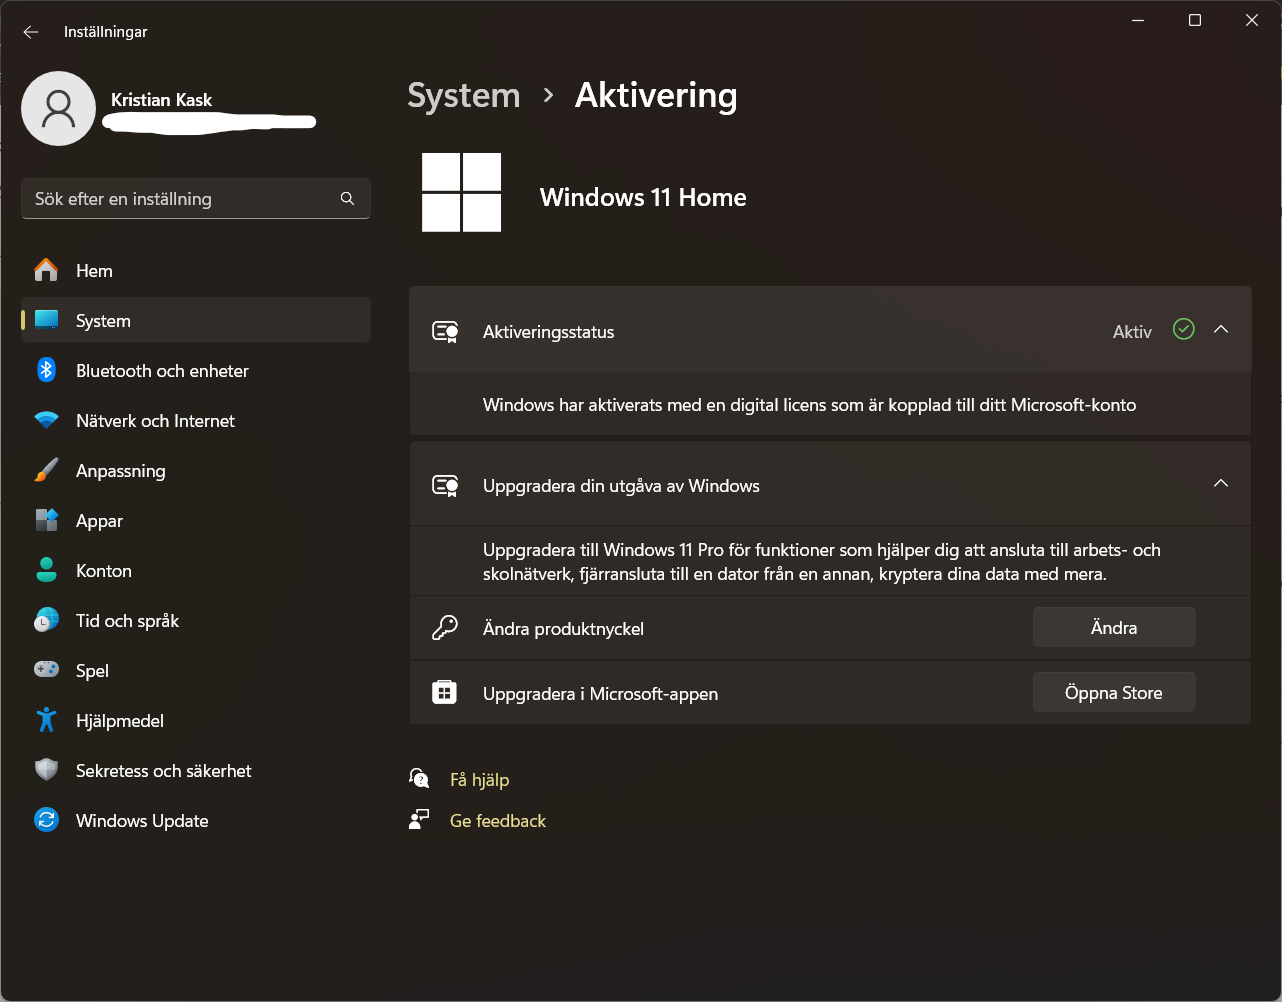Click the Anpassning paintbrush icon
This screenshot has width=1282, height=1002.
click(x=46, y=470)
